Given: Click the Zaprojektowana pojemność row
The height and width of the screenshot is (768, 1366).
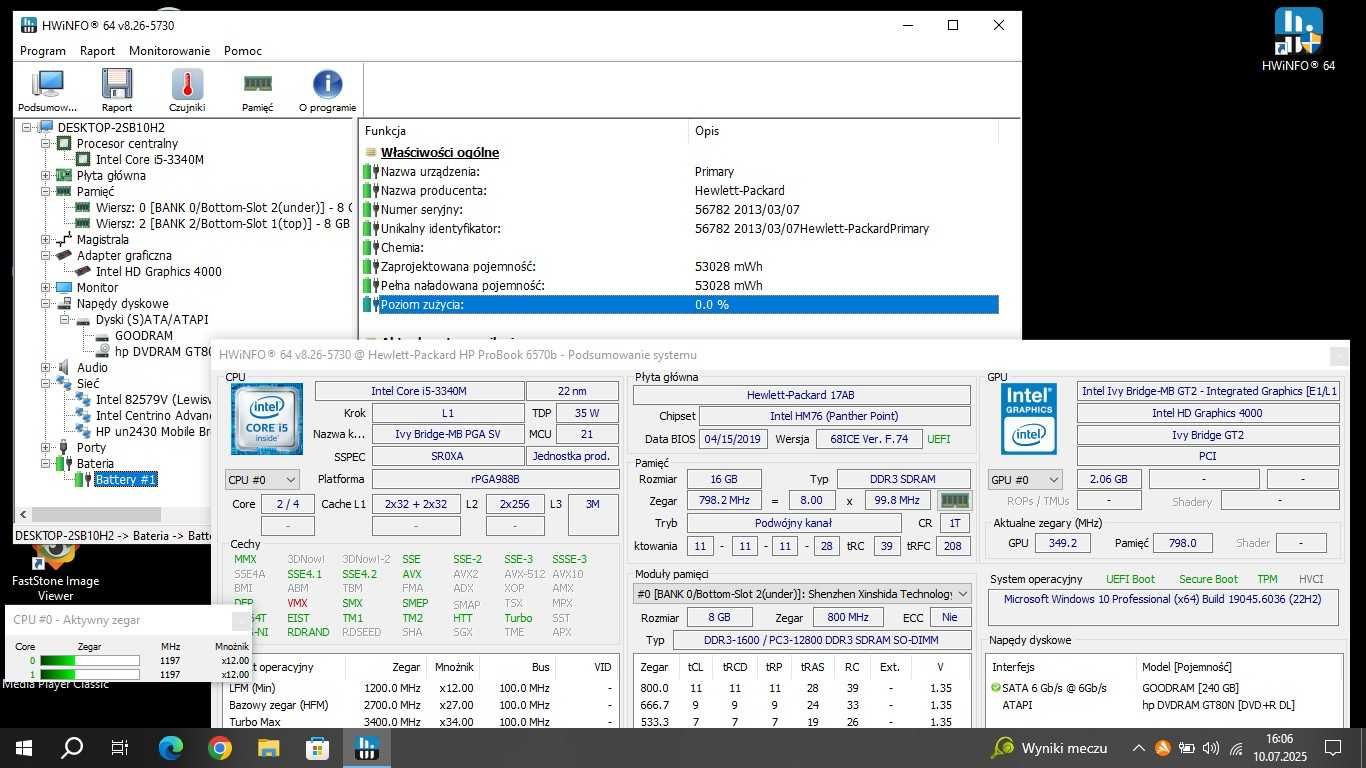Looking at the screenshot, I should [680, 267].
